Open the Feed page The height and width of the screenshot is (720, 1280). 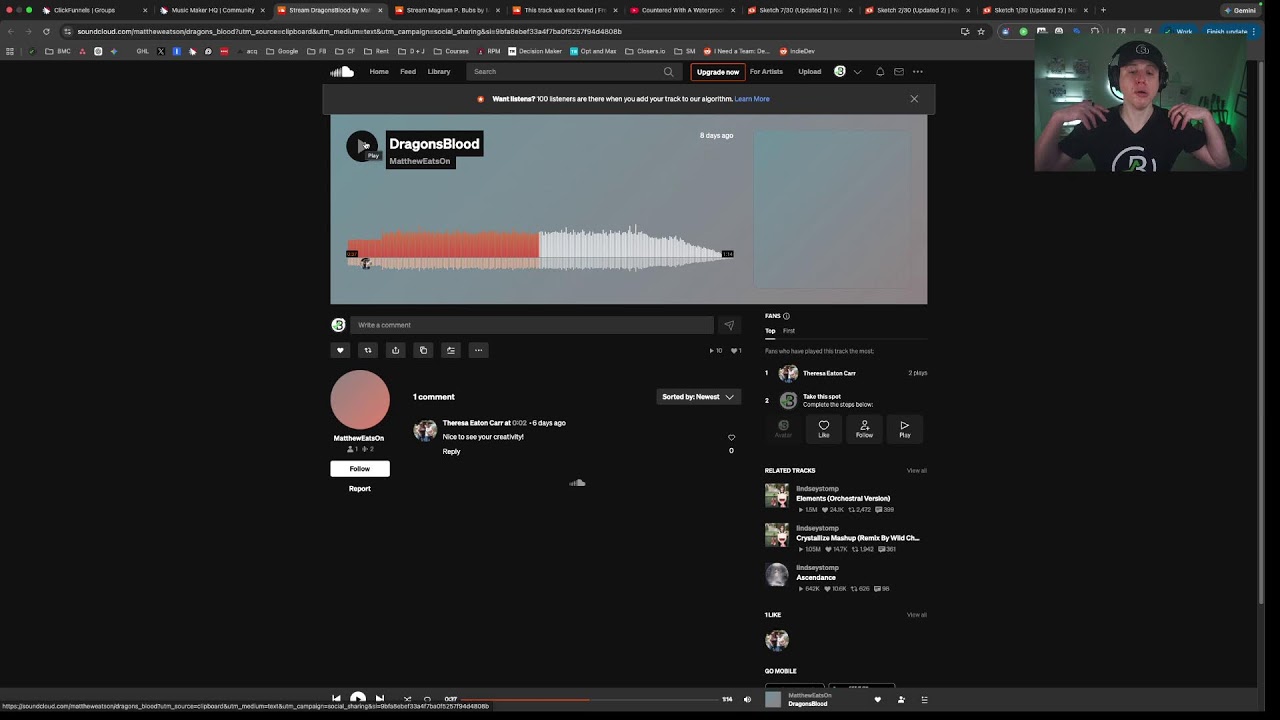(x=408, y=72)
